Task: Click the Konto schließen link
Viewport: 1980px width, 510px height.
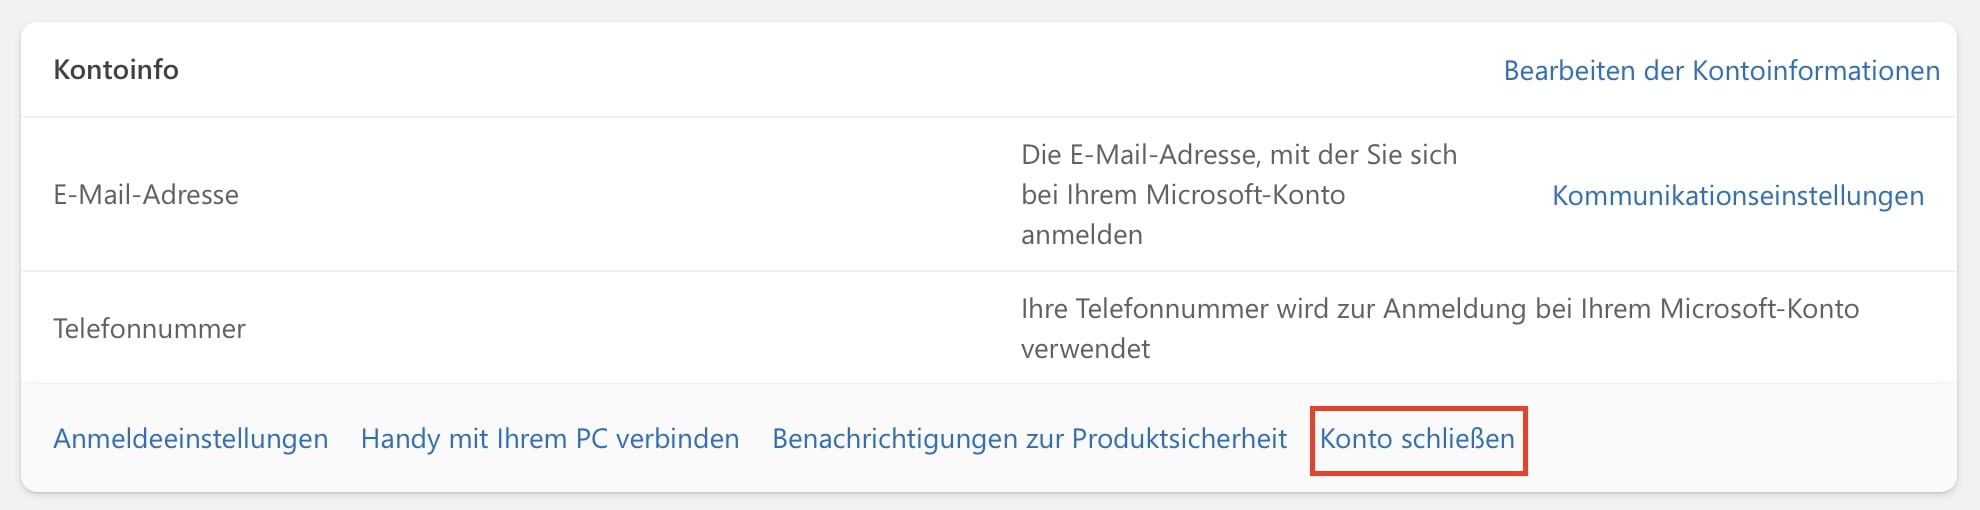Action: pyautogui.click(x=1417, y=439)
